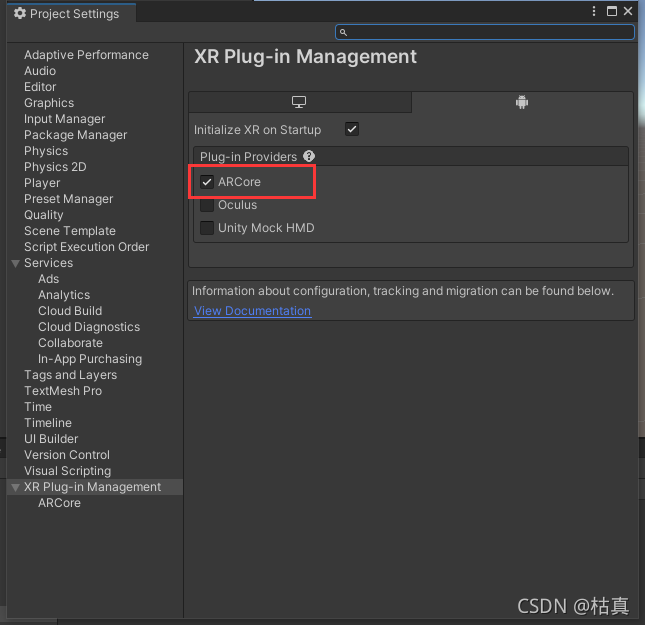Select Physics 2D settings

[x=55, y=167]
